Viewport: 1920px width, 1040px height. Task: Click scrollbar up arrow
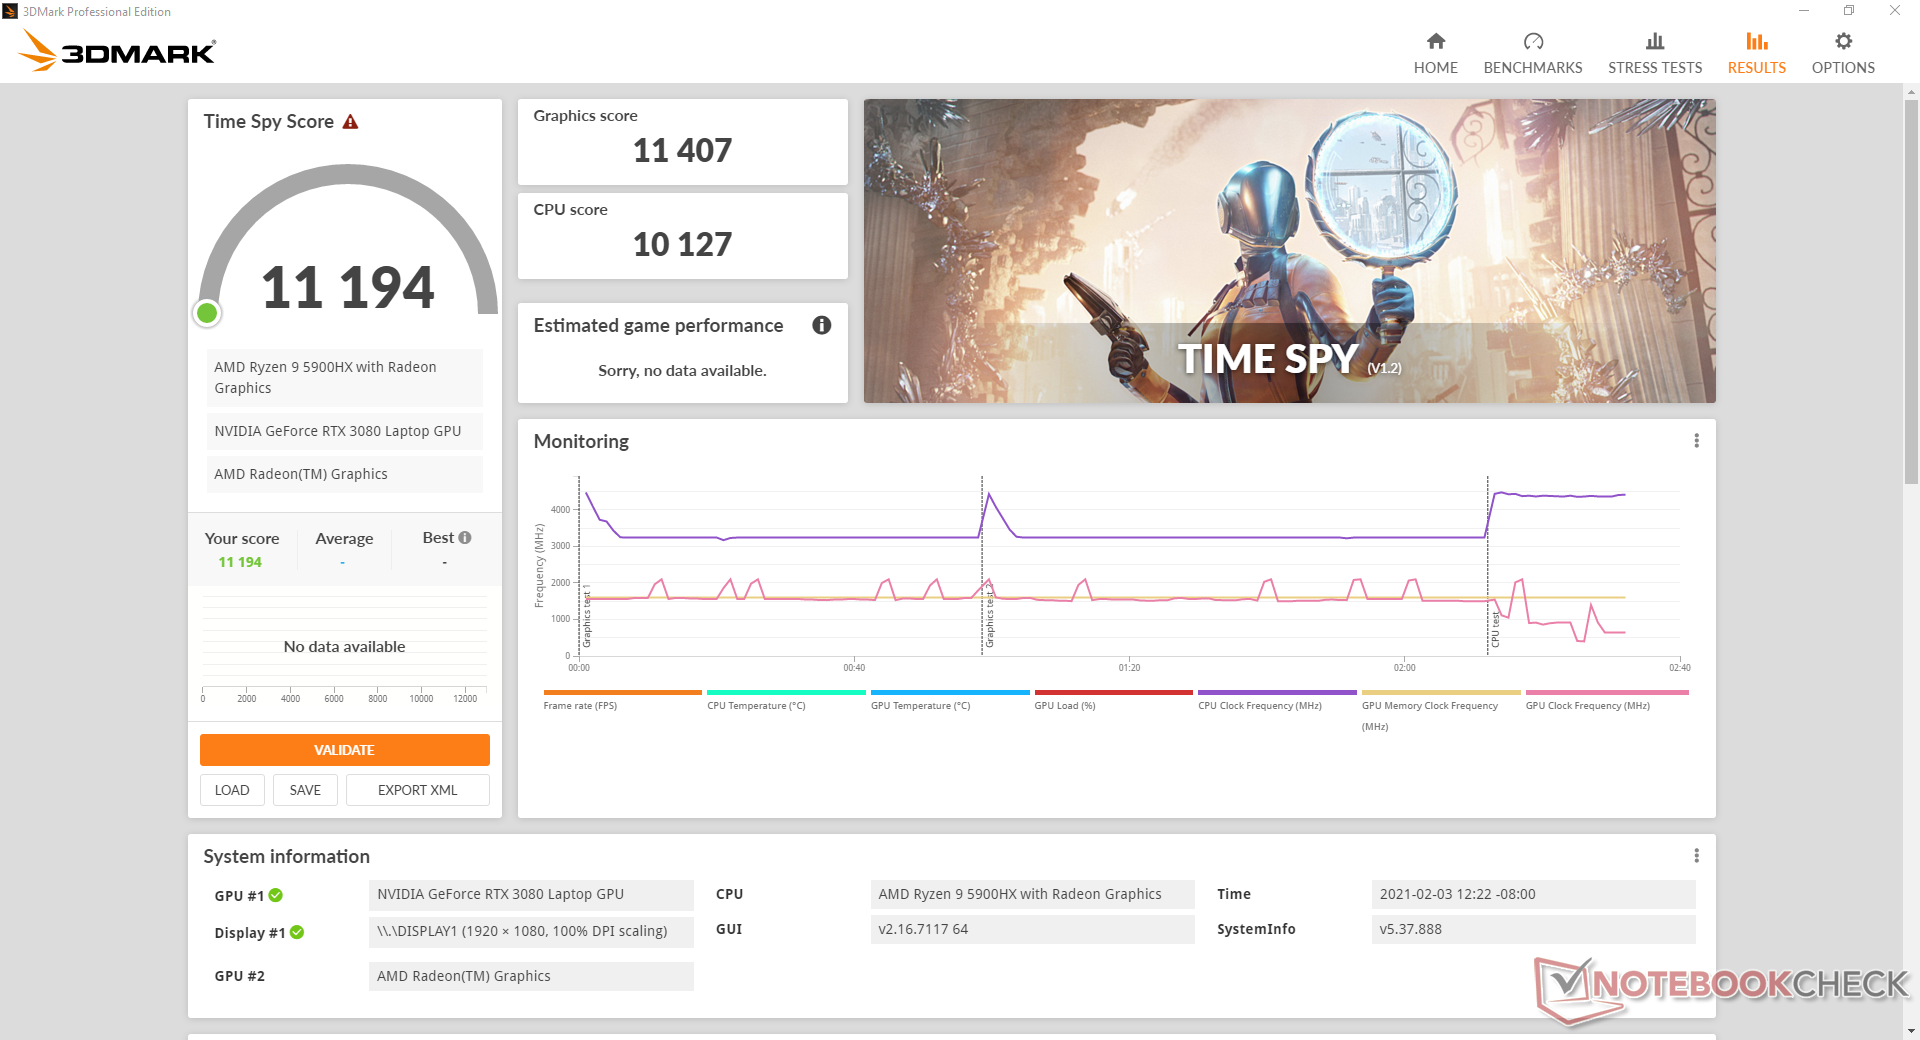(x=1911, y=92)
